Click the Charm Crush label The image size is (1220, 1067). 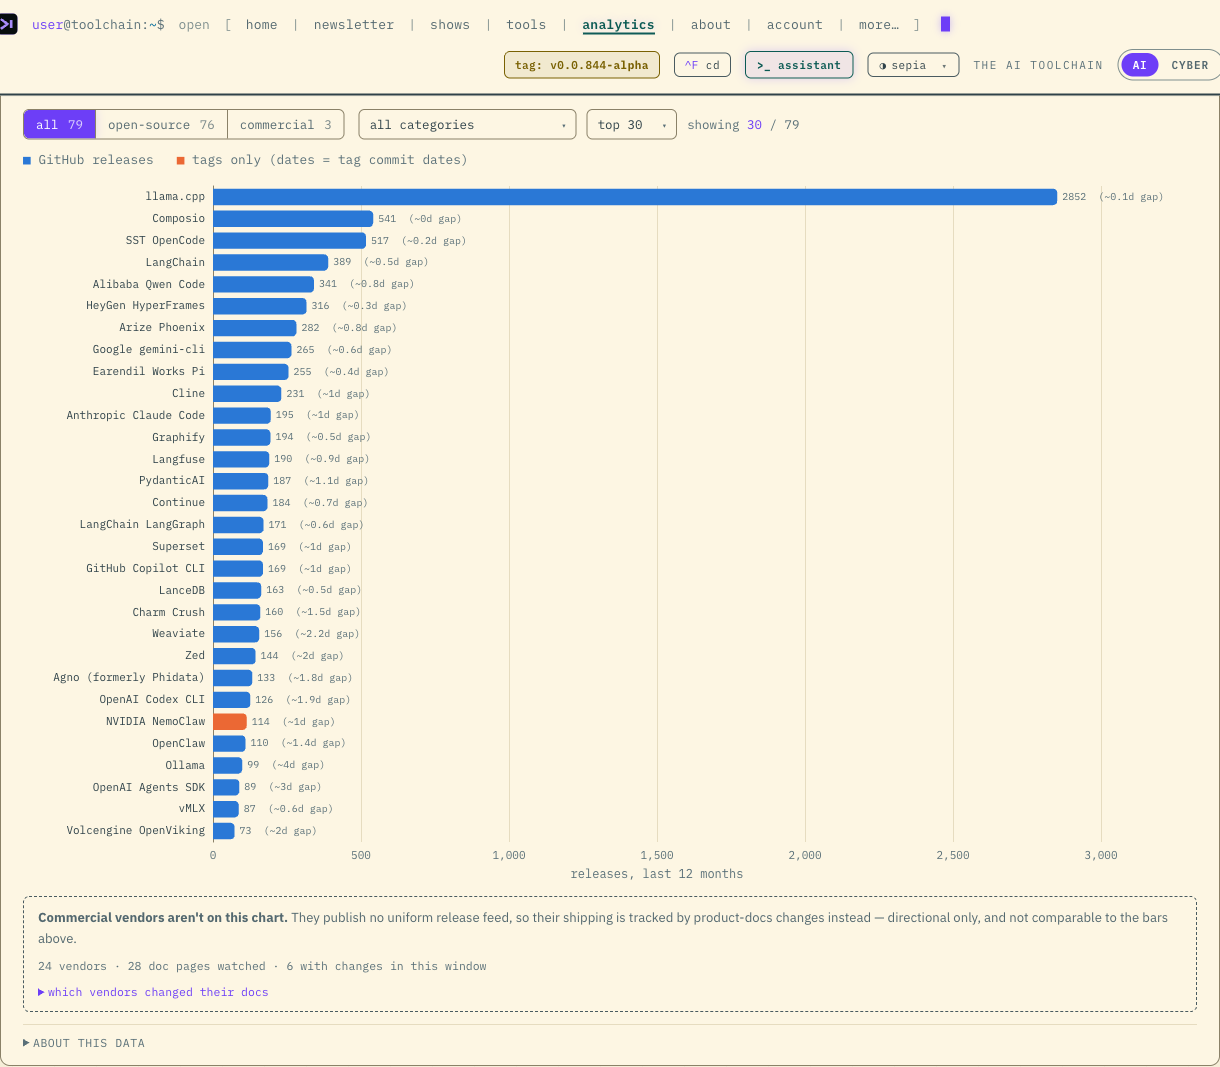169,613
